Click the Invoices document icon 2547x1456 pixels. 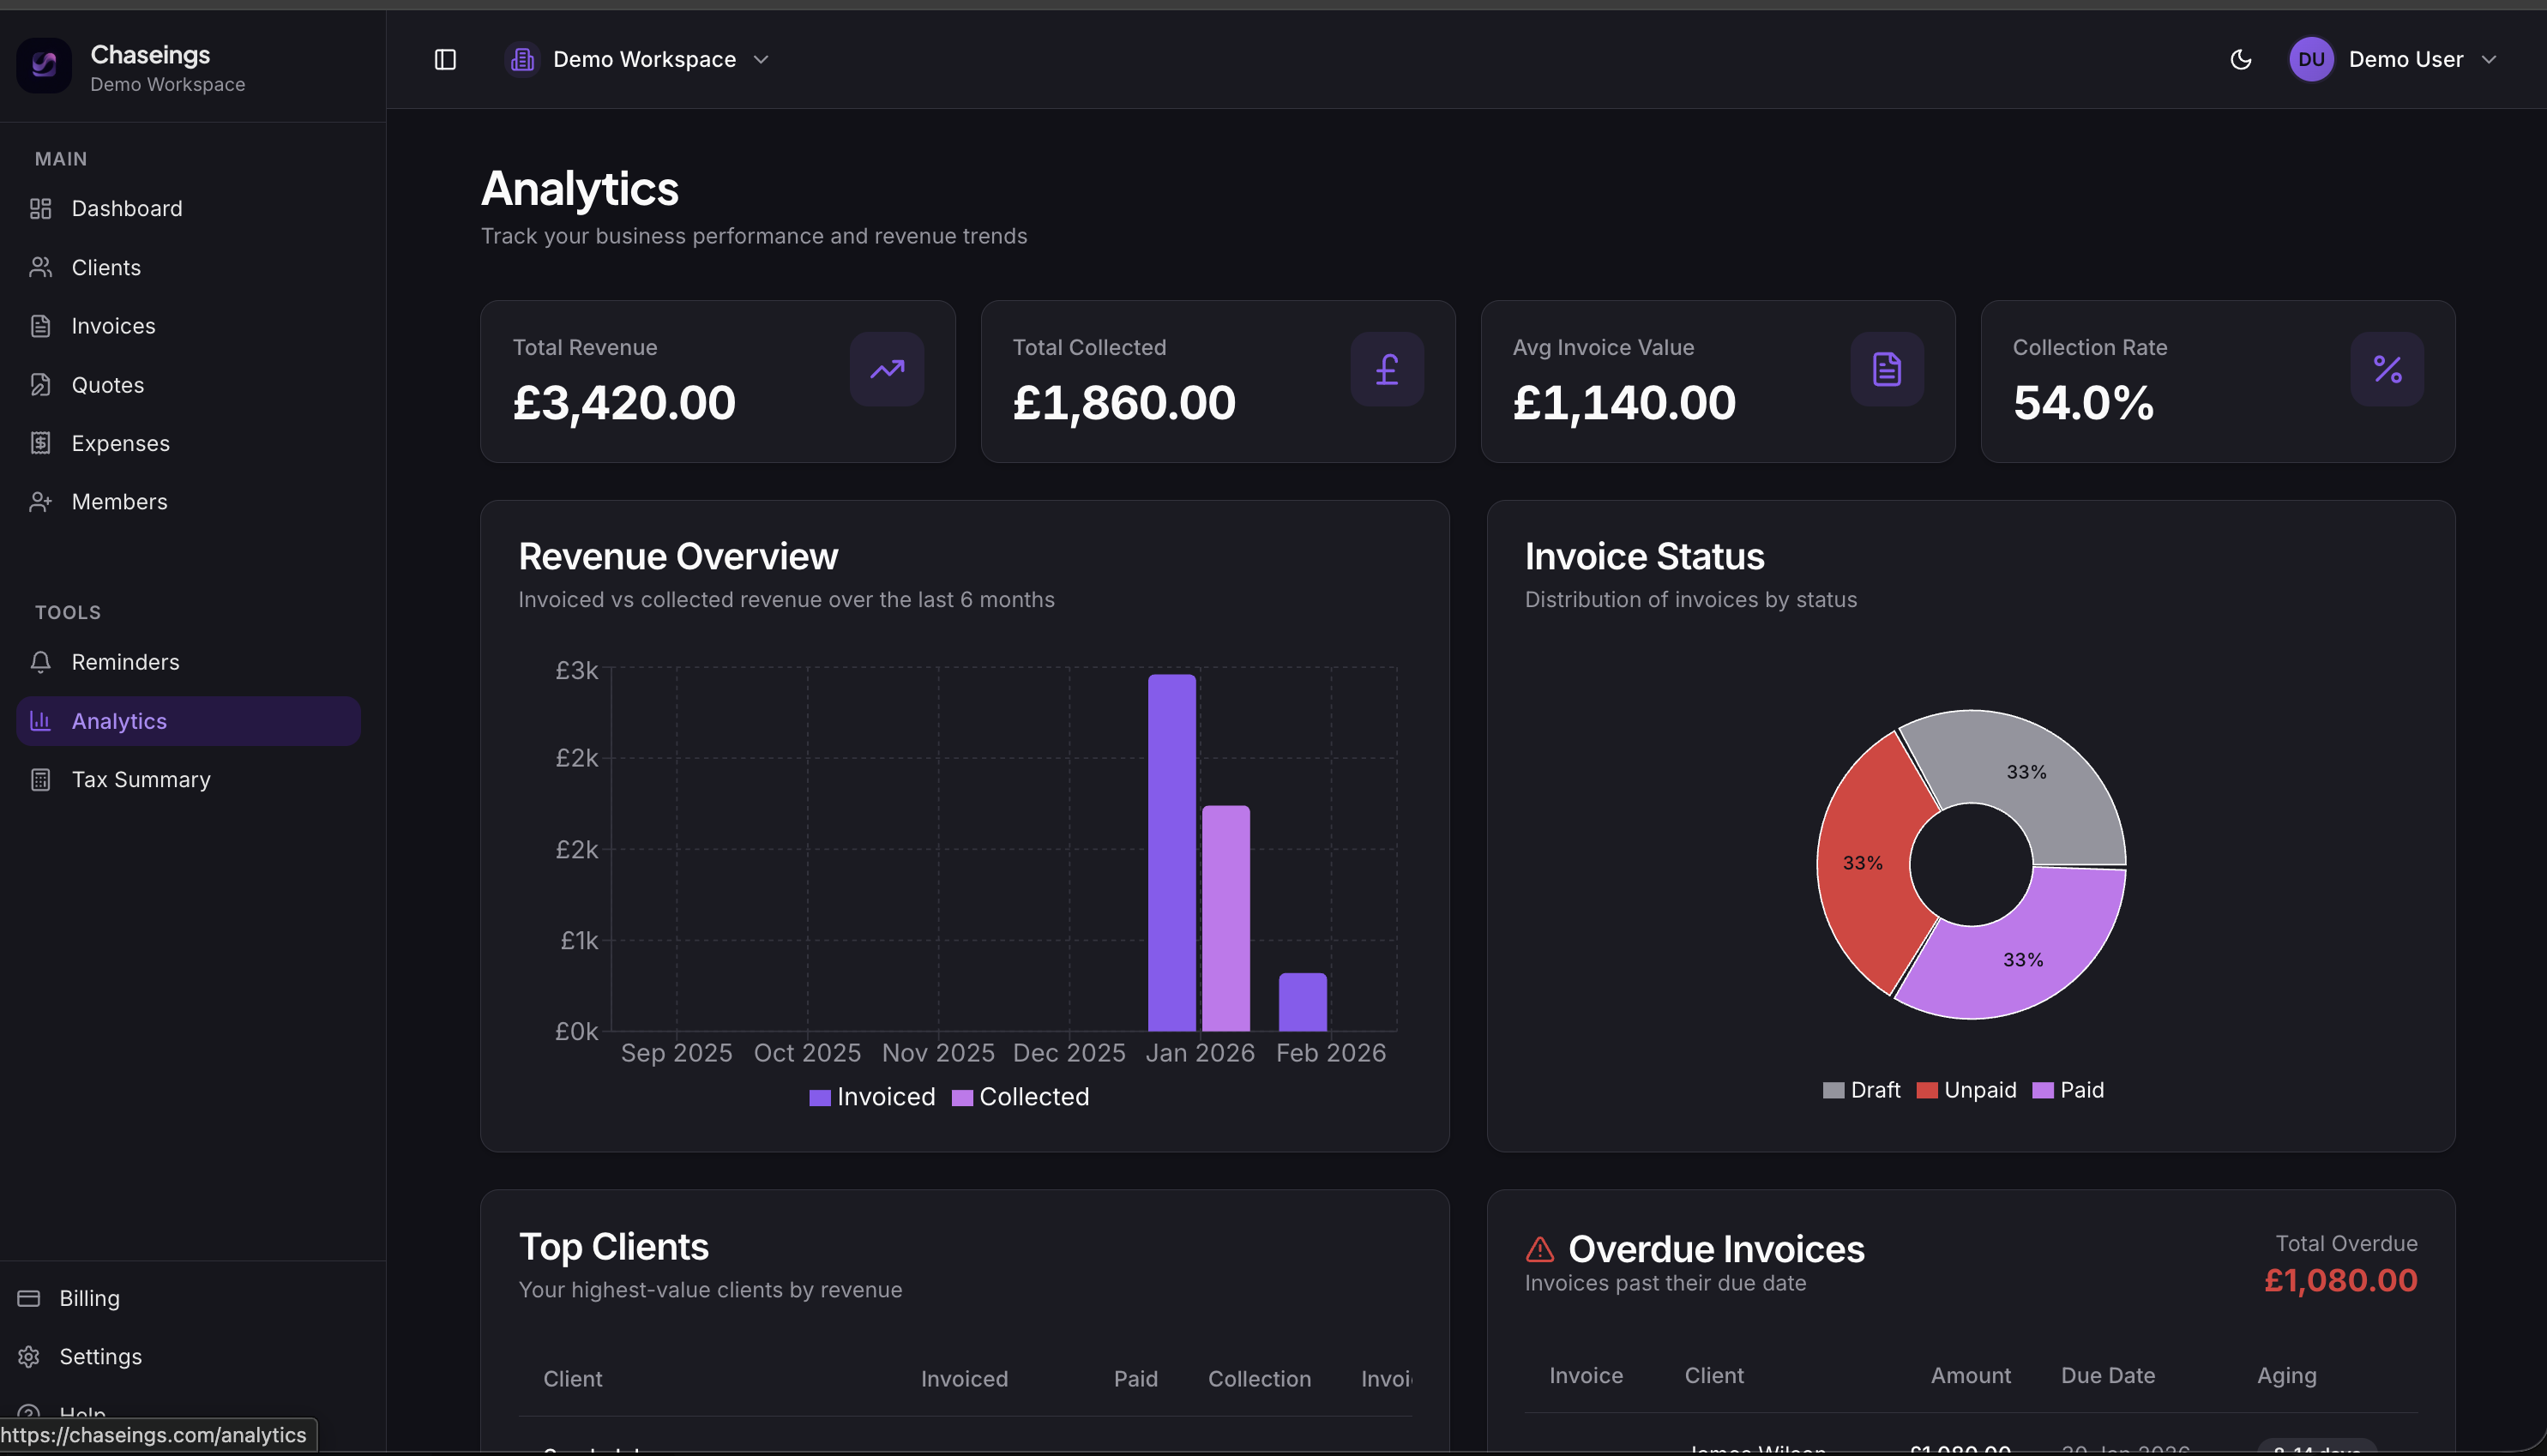[41, 325]
